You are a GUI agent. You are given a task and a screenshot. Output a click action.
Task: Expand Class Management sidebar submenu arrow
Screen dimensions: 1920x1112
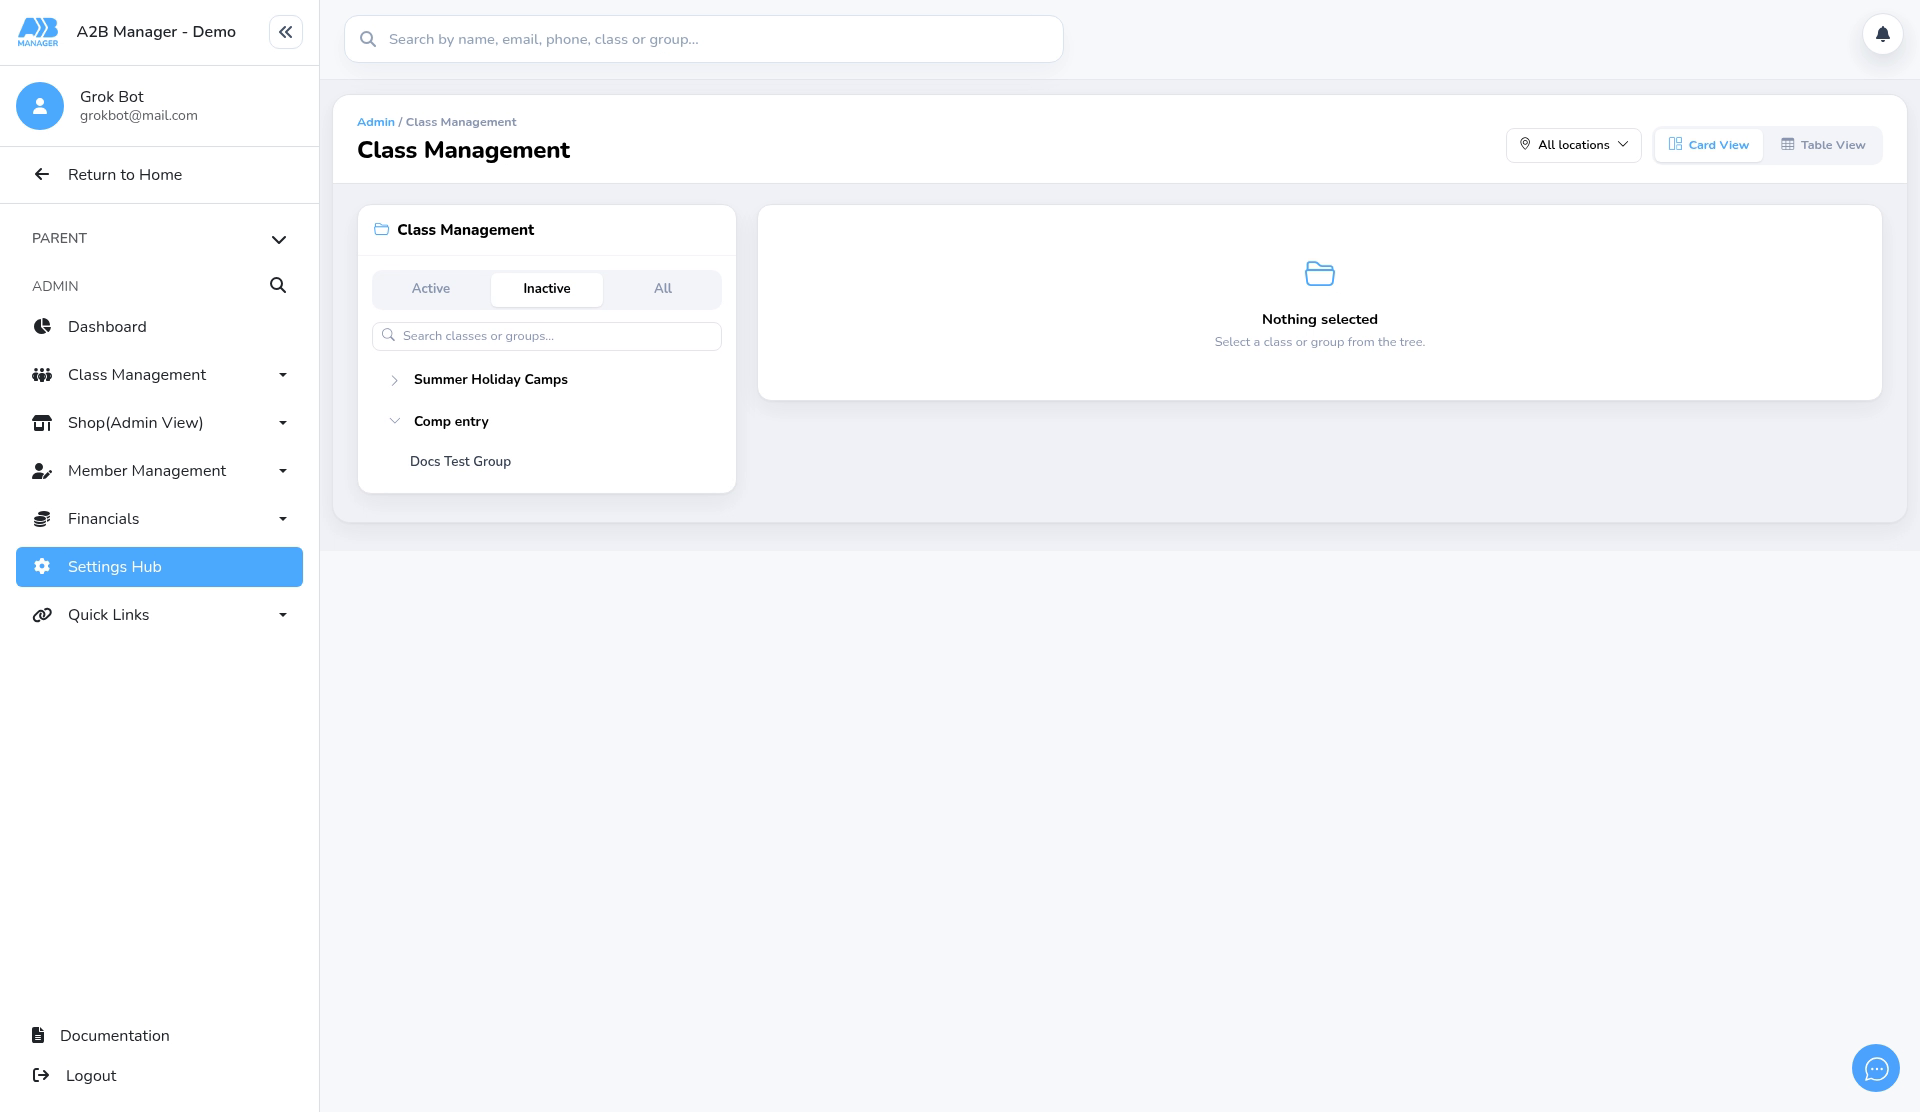283,375
